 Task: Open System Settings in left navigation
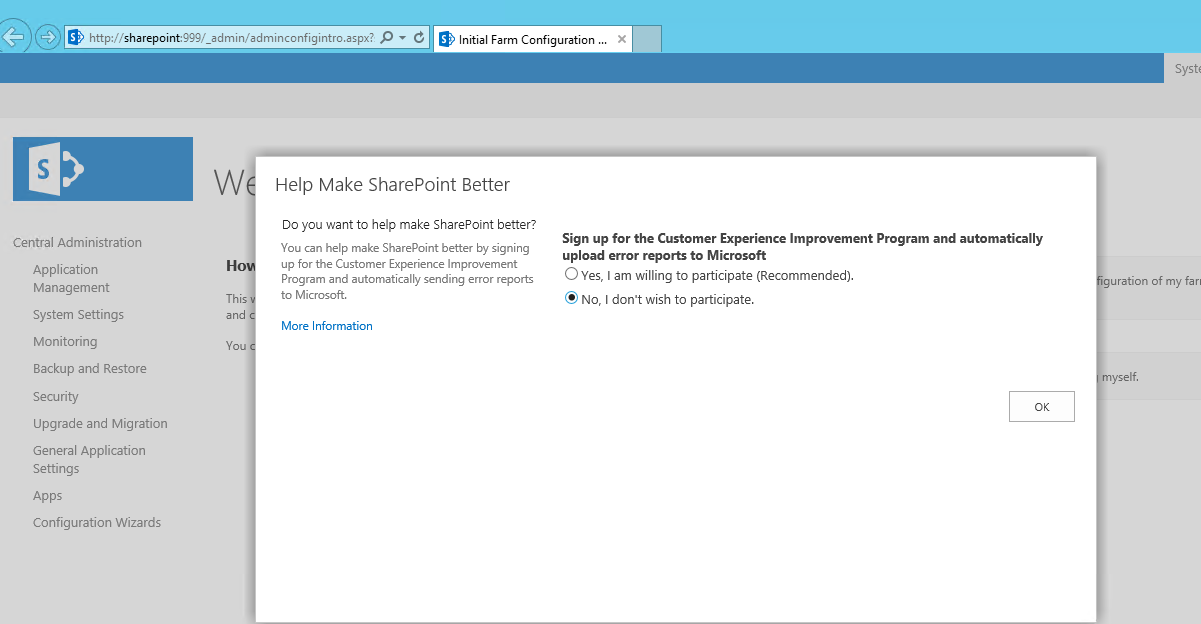(78, 314)
